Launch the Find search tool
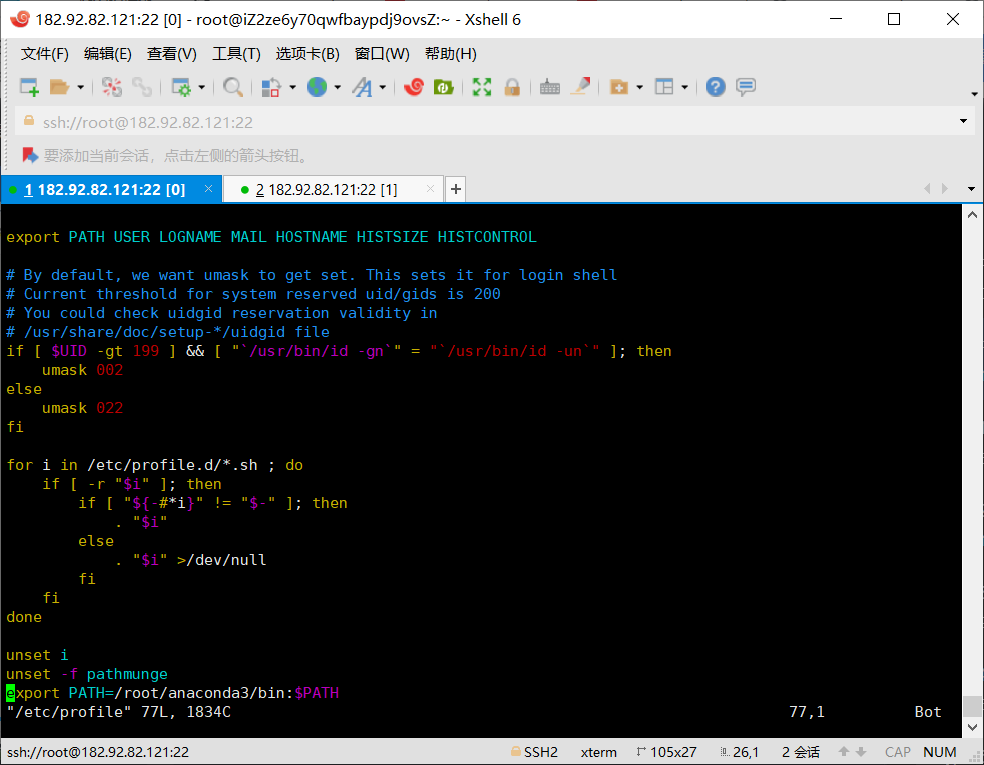The height and width of the screenshot is (765, 984). pyautogui.click(x=231, y=87)
